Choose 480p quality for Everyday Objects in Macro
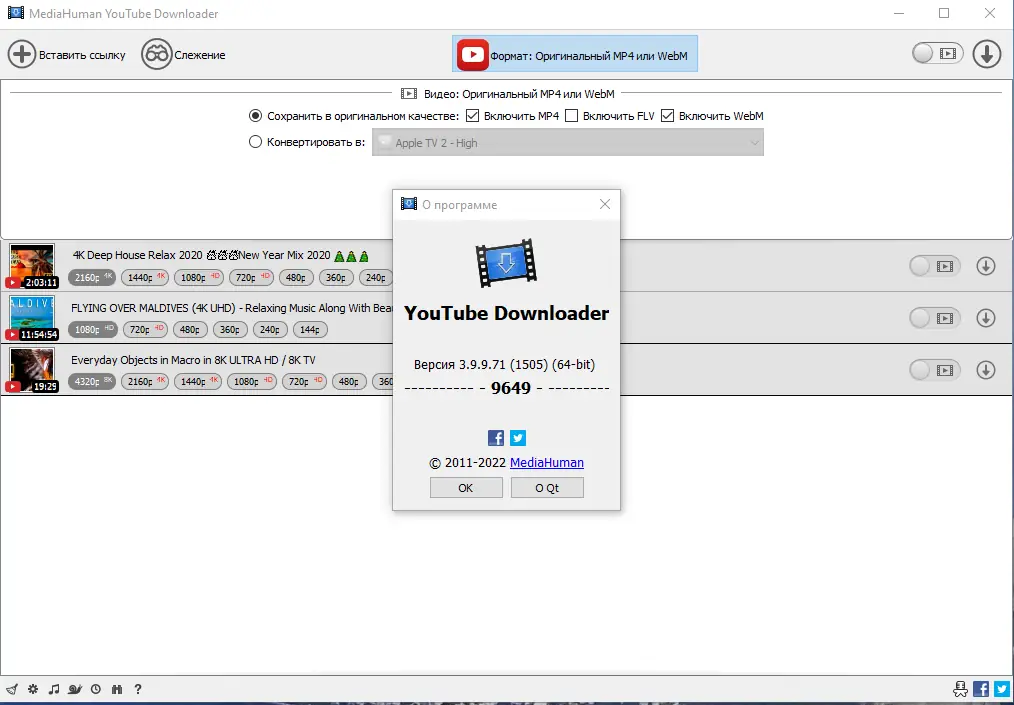This screenshot has height=705, width=1014. [x=349, y=382]
